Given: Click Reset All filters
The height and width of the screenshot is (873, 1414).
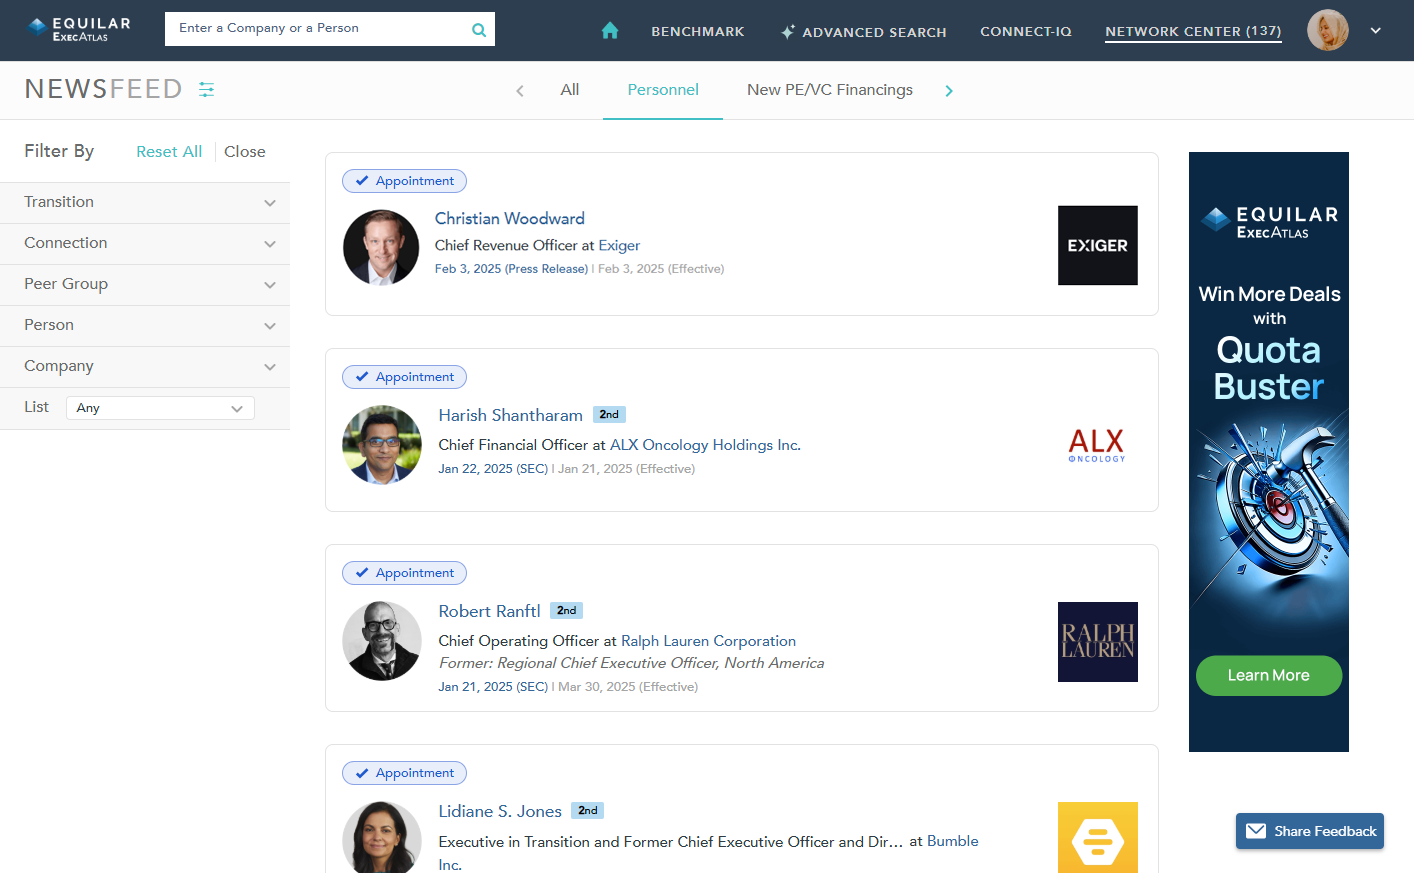Looking at the screenshot, I should tap(169, 152).
